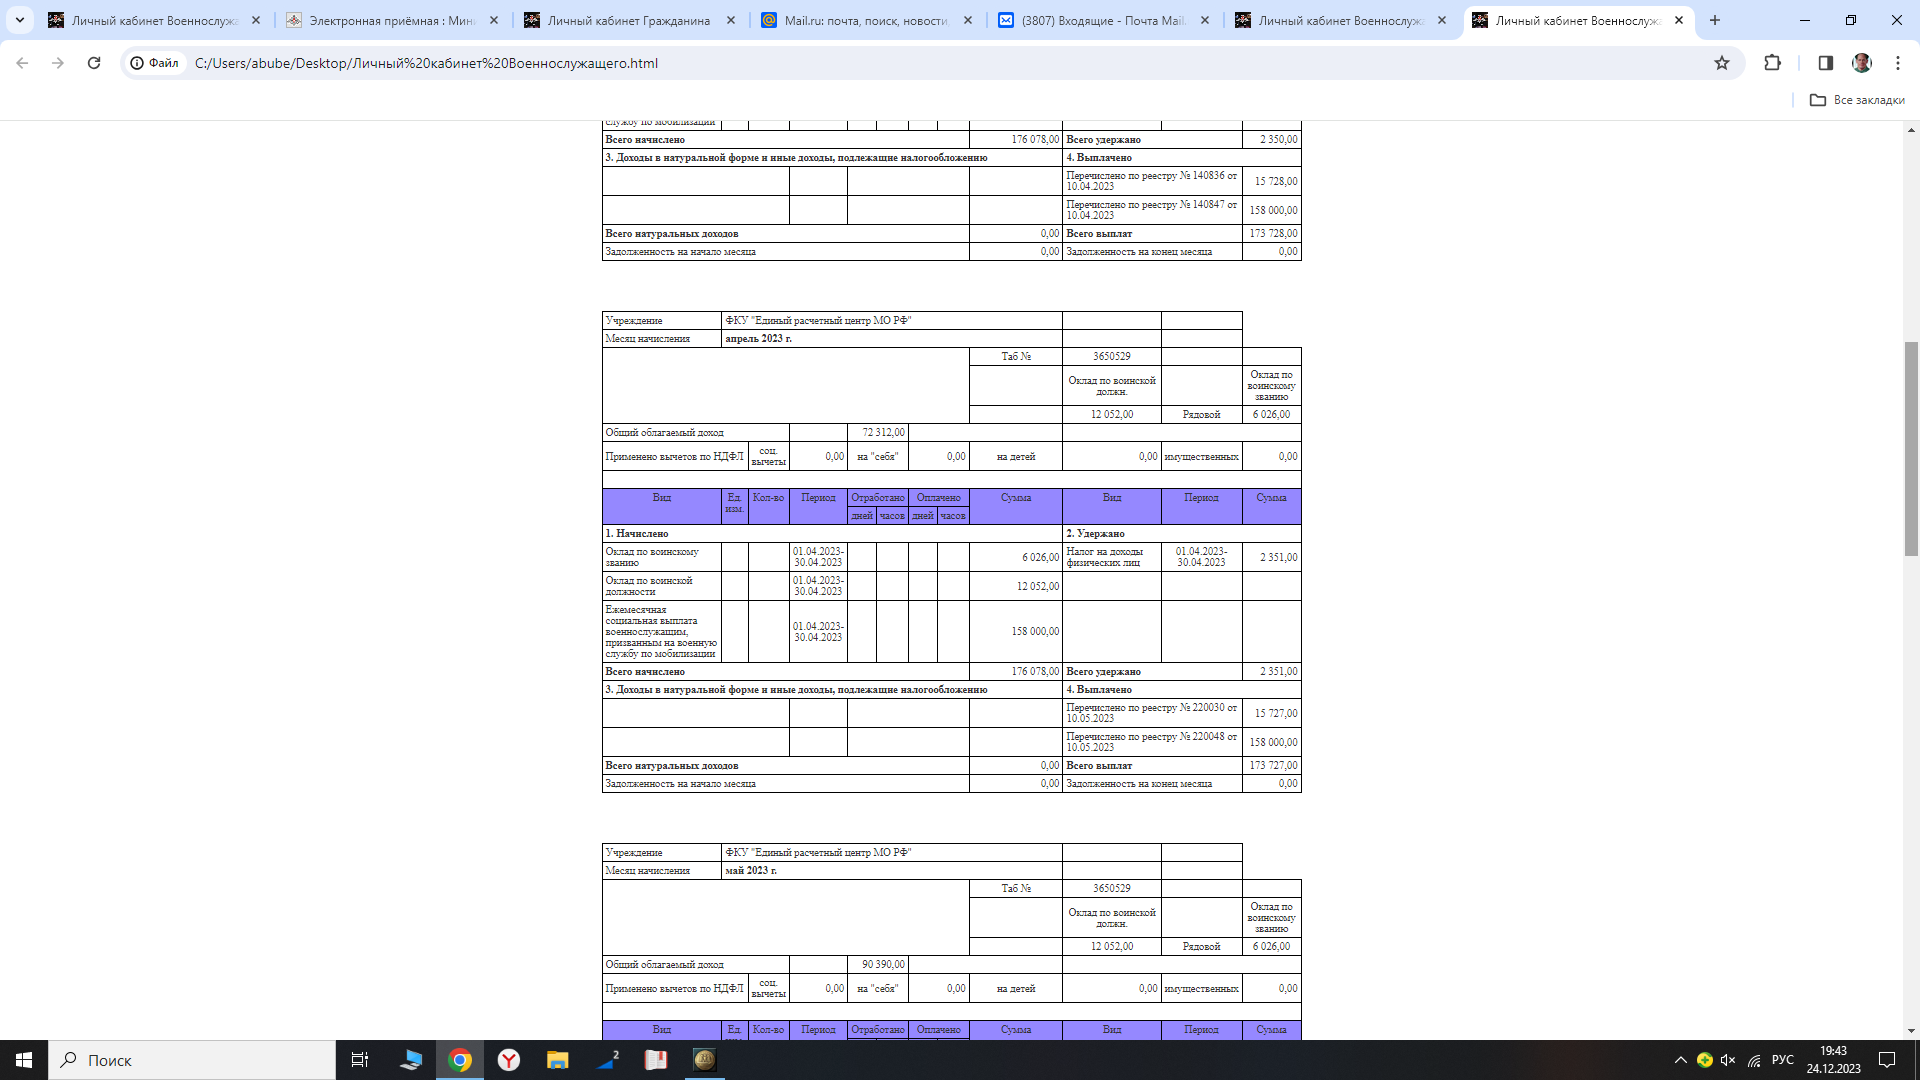Toggle muted volume speaker icon
This screenshot has height=1080, width=1920.
[x=1728, y=1060]
